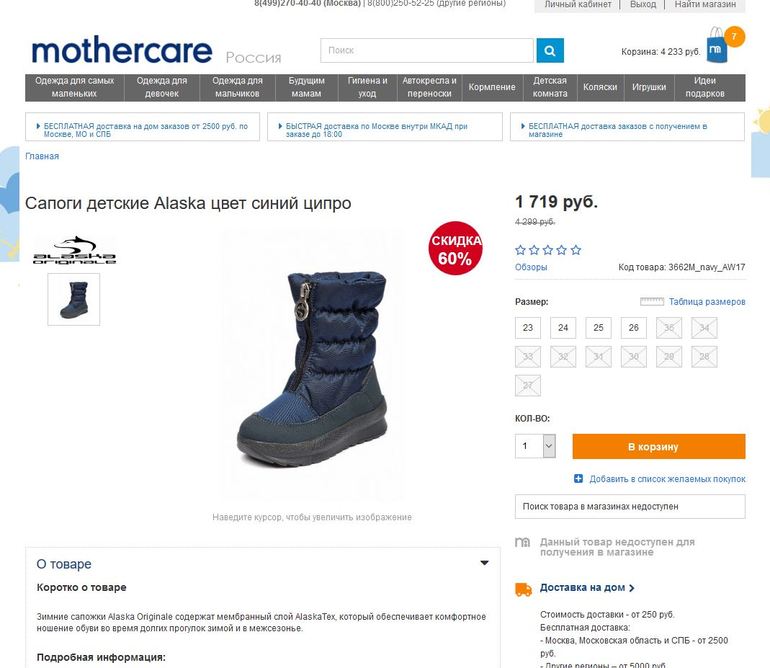
Task: Select the blue boot thumbnail image
Action: [x=74, y=299]
